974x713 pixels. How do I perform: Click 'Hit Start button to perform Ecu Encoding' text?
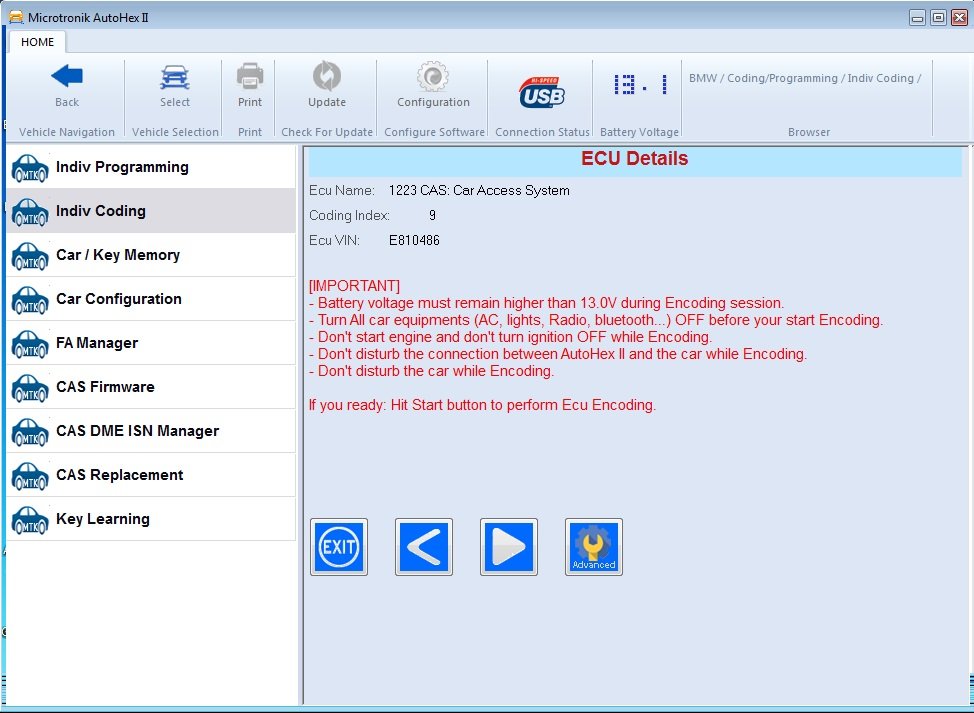pyautogui.click(x=523, y=405)
